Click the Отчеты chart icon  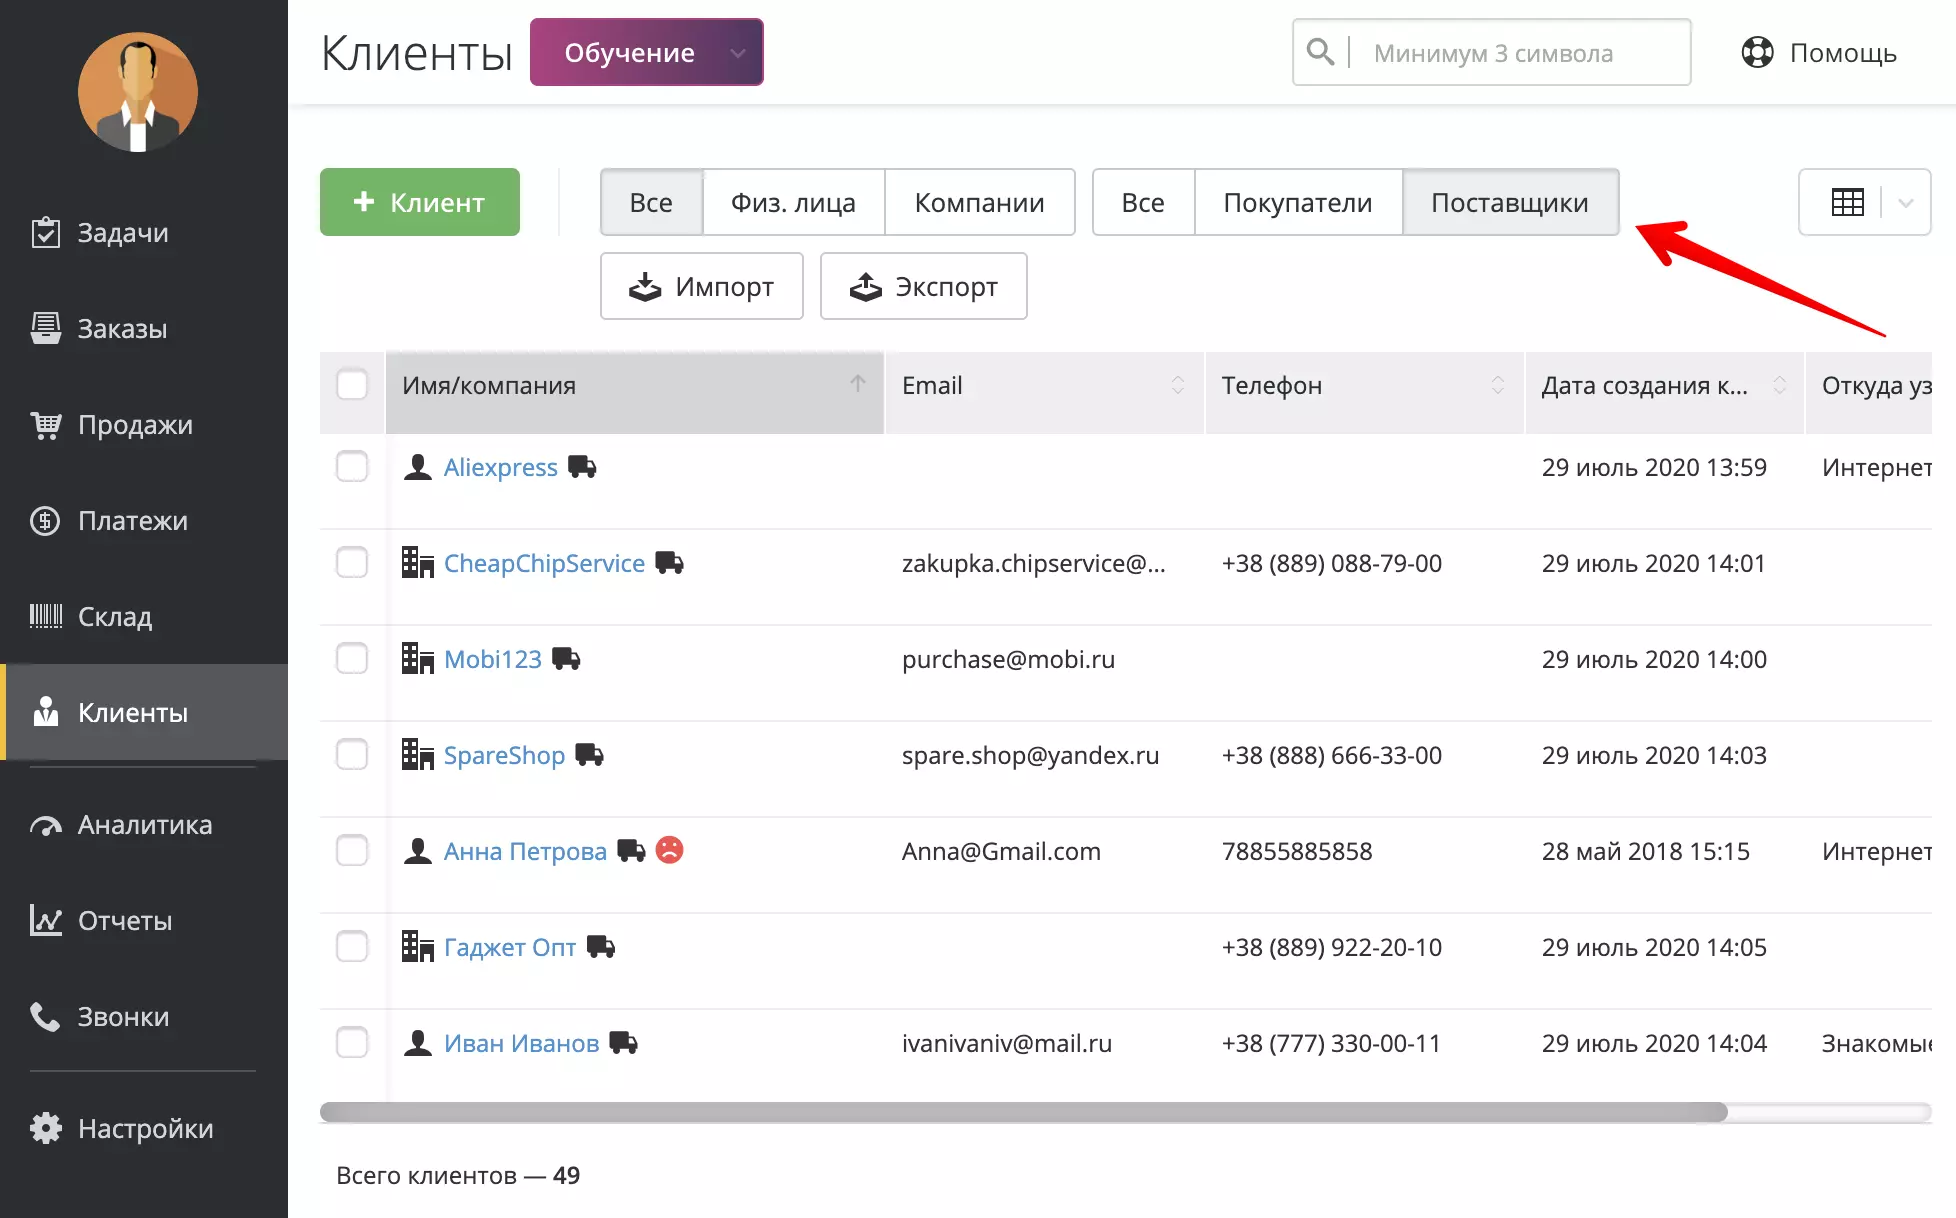[45, 920]
